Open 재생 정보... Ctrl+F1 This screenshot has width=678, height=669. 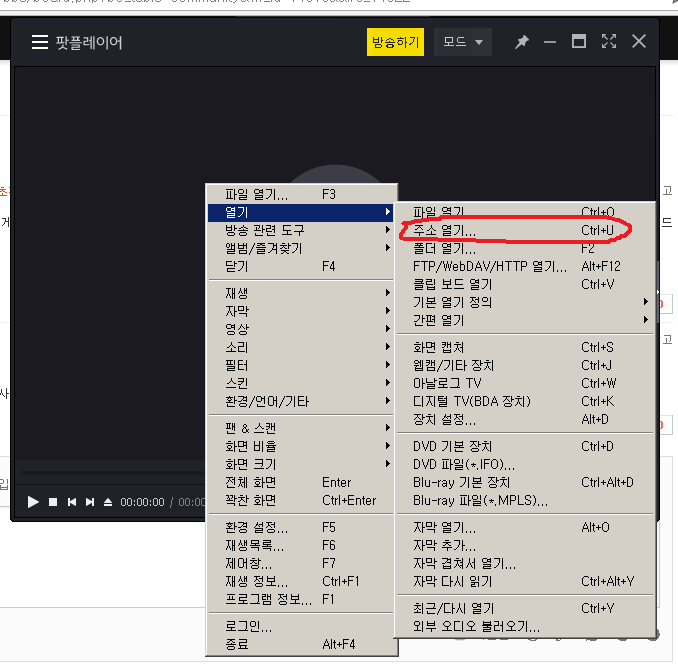(301, 582)
